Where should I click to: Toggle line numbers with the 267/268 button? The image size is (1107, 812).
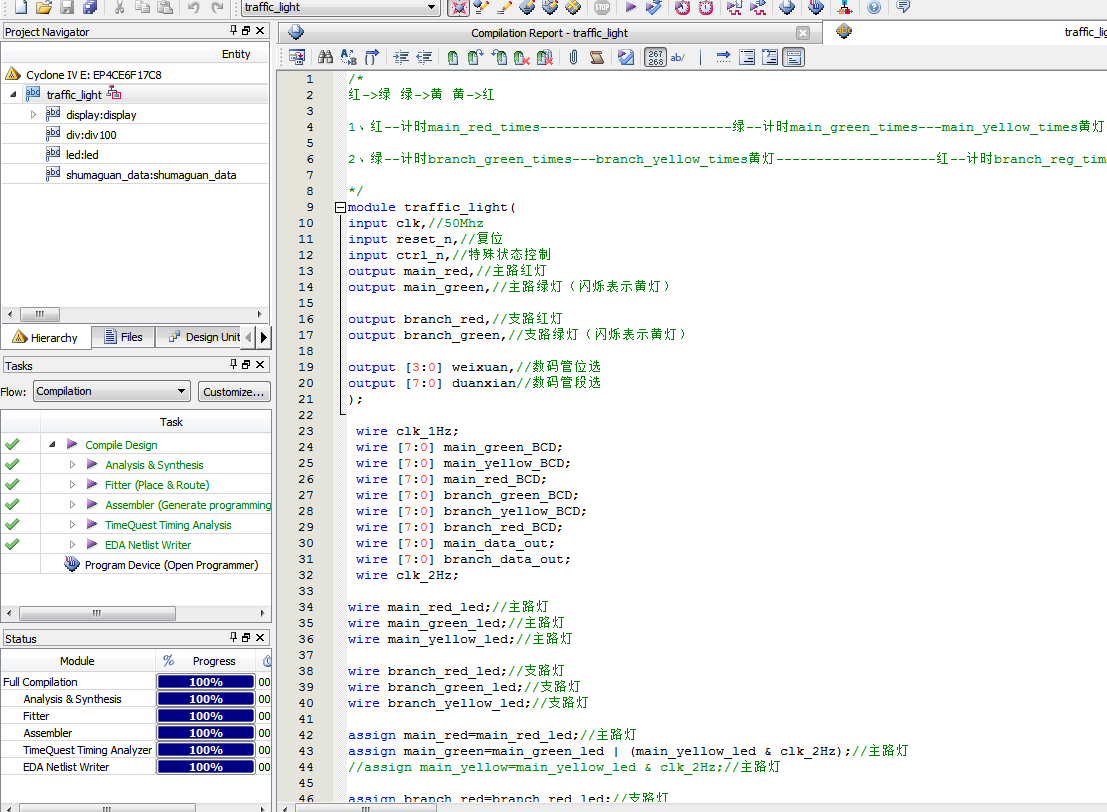pyautogui.click(x=655, y=57)
